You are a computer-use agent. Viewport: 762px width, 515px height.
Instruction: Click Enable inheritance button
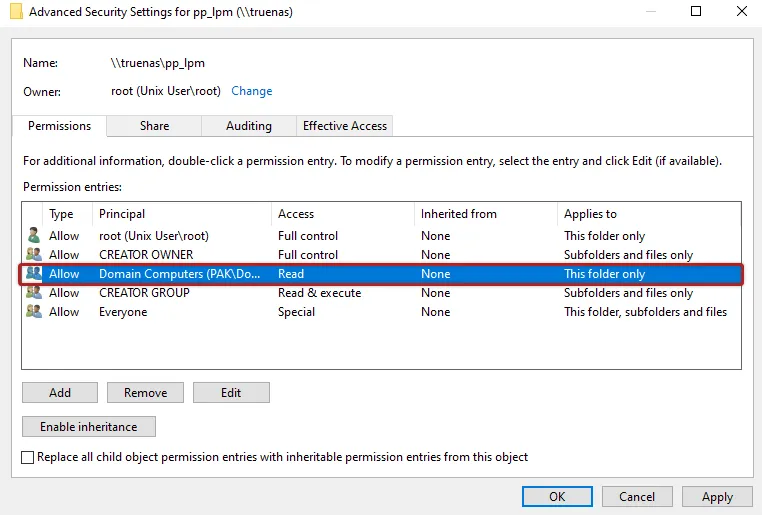click(88, 427)
